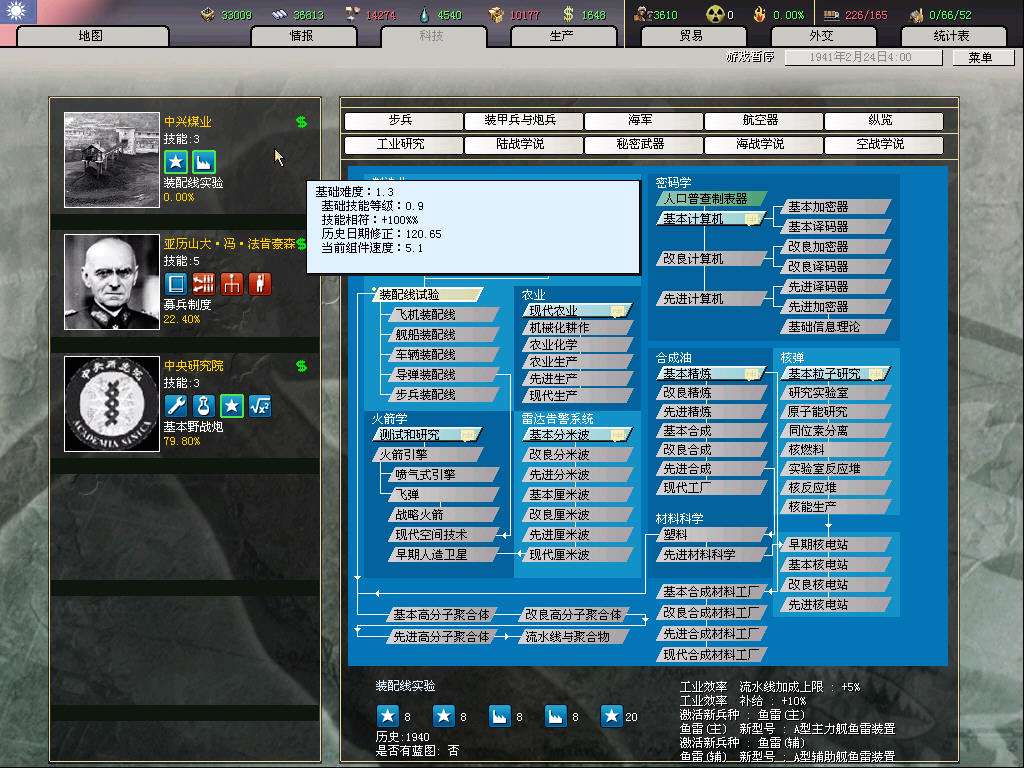Click the green dollar icon beside 中兴煤业

[x=301, y=122]
